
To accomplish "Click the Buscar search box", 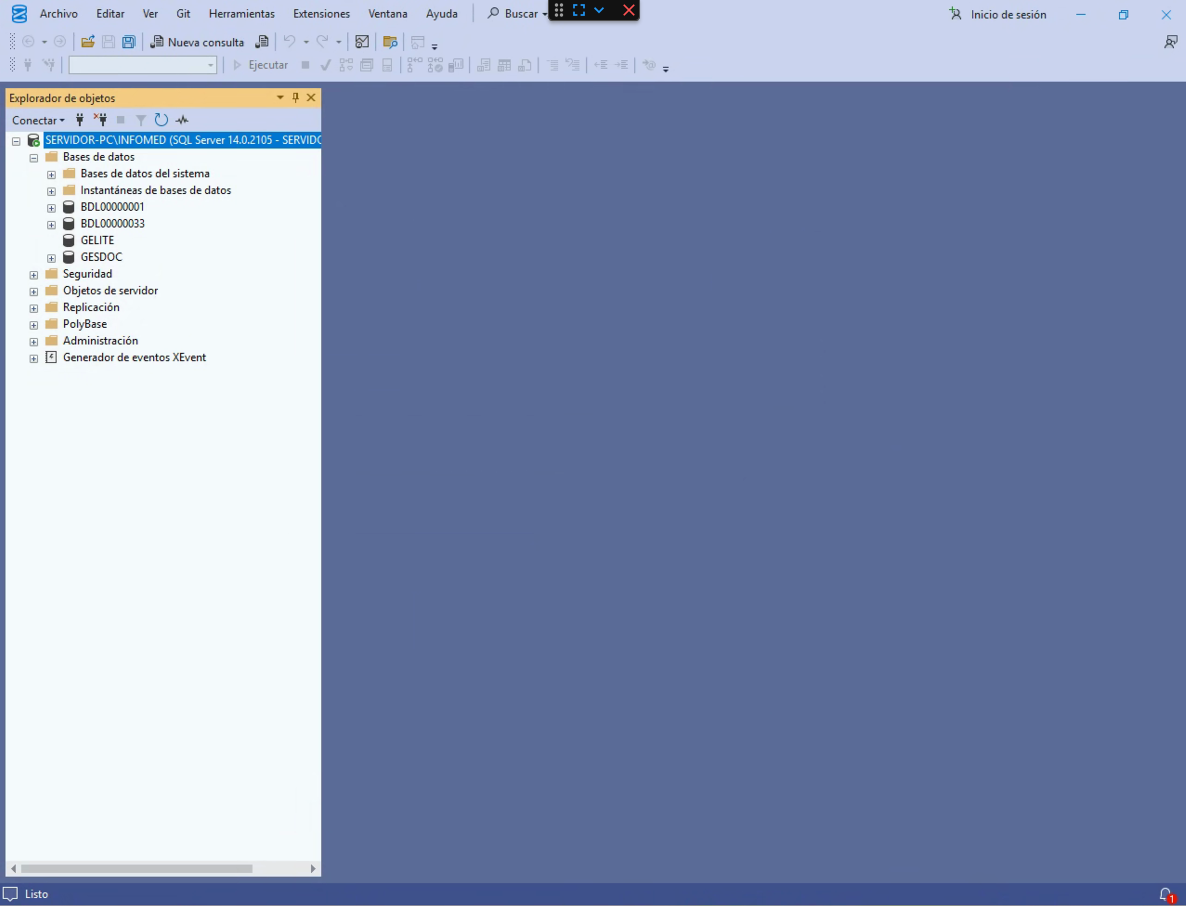I will (517, 14).
